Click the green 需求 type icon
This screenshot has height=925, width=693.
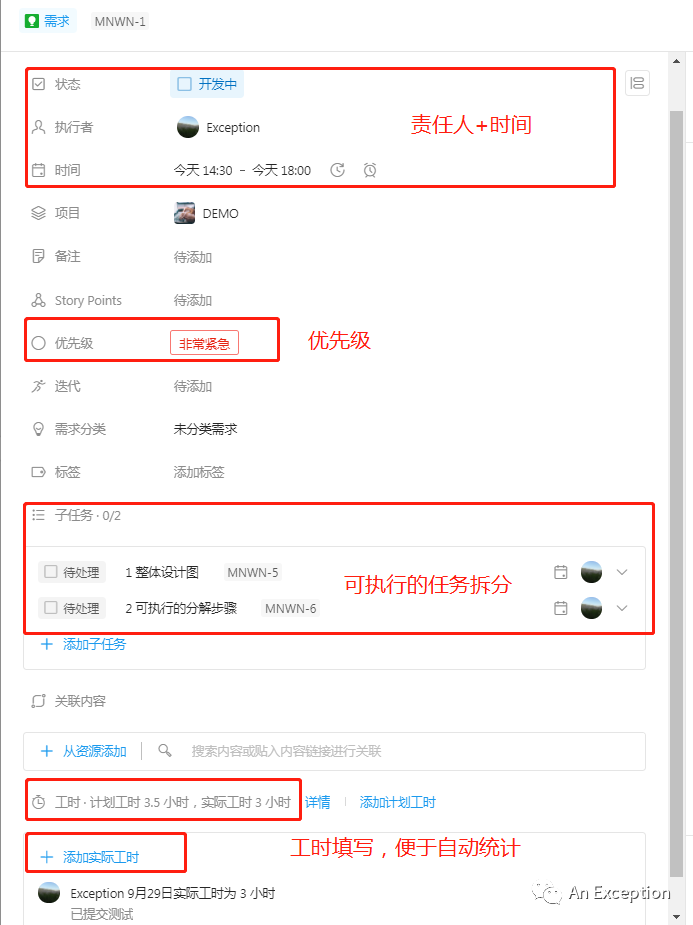tap(32, 21)
